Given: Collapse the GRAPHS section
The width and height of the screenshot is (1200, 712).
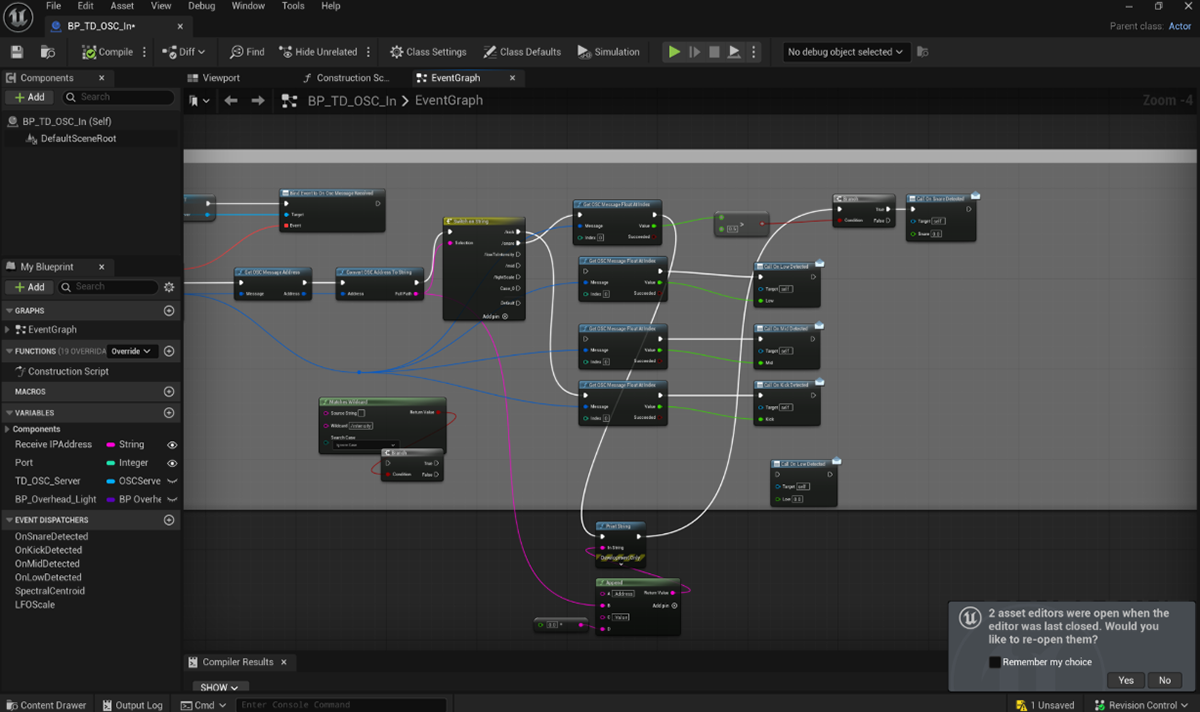Looking at the screenshot, I should [x=9, y=311].
